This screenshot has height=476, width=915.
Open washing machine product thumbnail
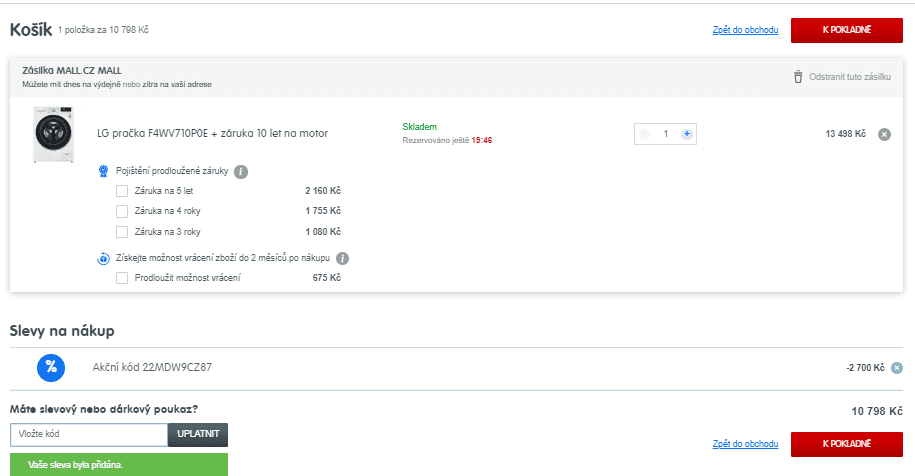coord(54,134)
